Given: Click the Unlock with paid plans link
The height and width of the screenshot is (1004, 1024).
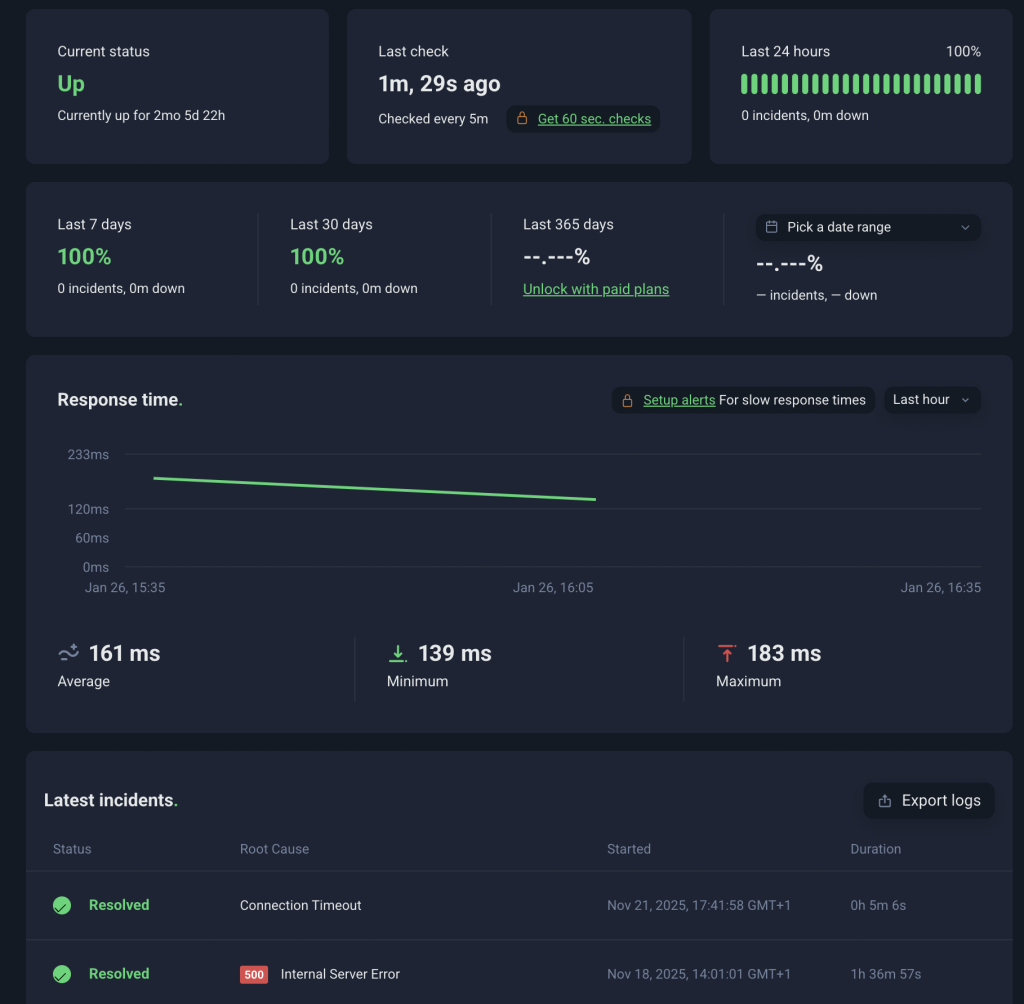Looking at the screenshot, I should pyautogui.click(x=596, y=289).
